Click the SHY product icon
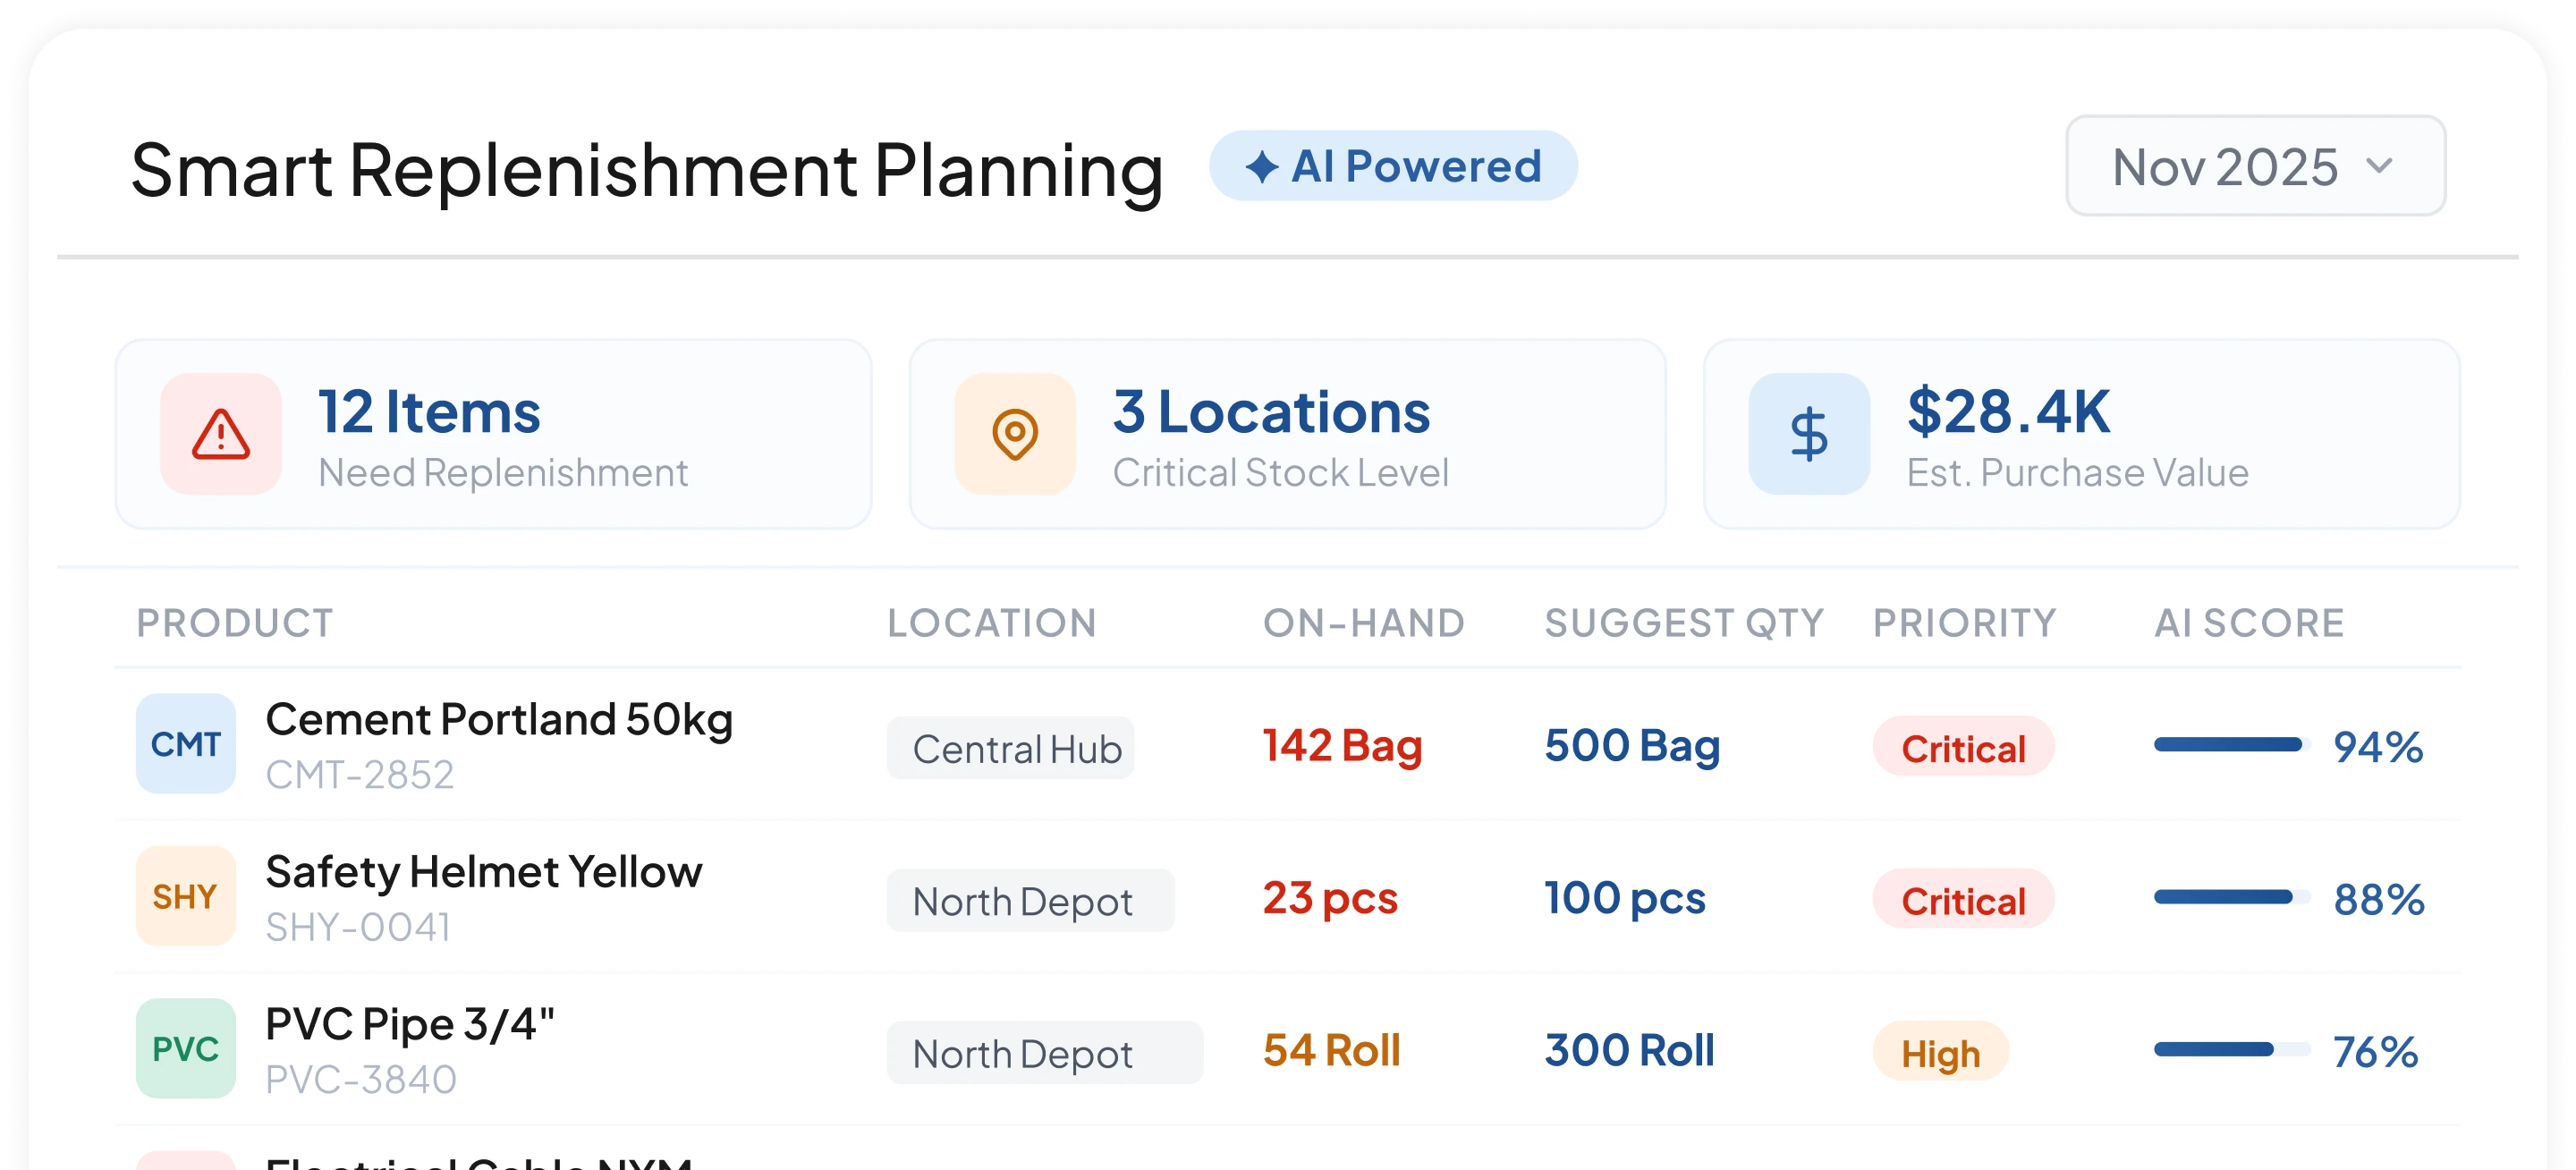This screenshot has width=2576, height=1170. tap(186, 896)
